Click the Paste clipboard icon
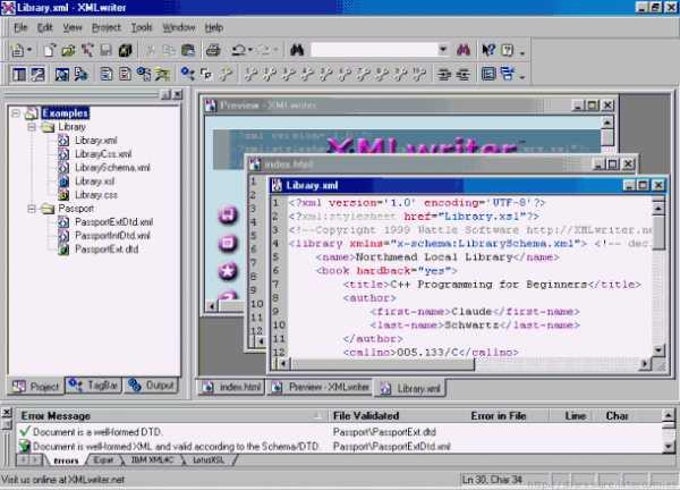 188,50
